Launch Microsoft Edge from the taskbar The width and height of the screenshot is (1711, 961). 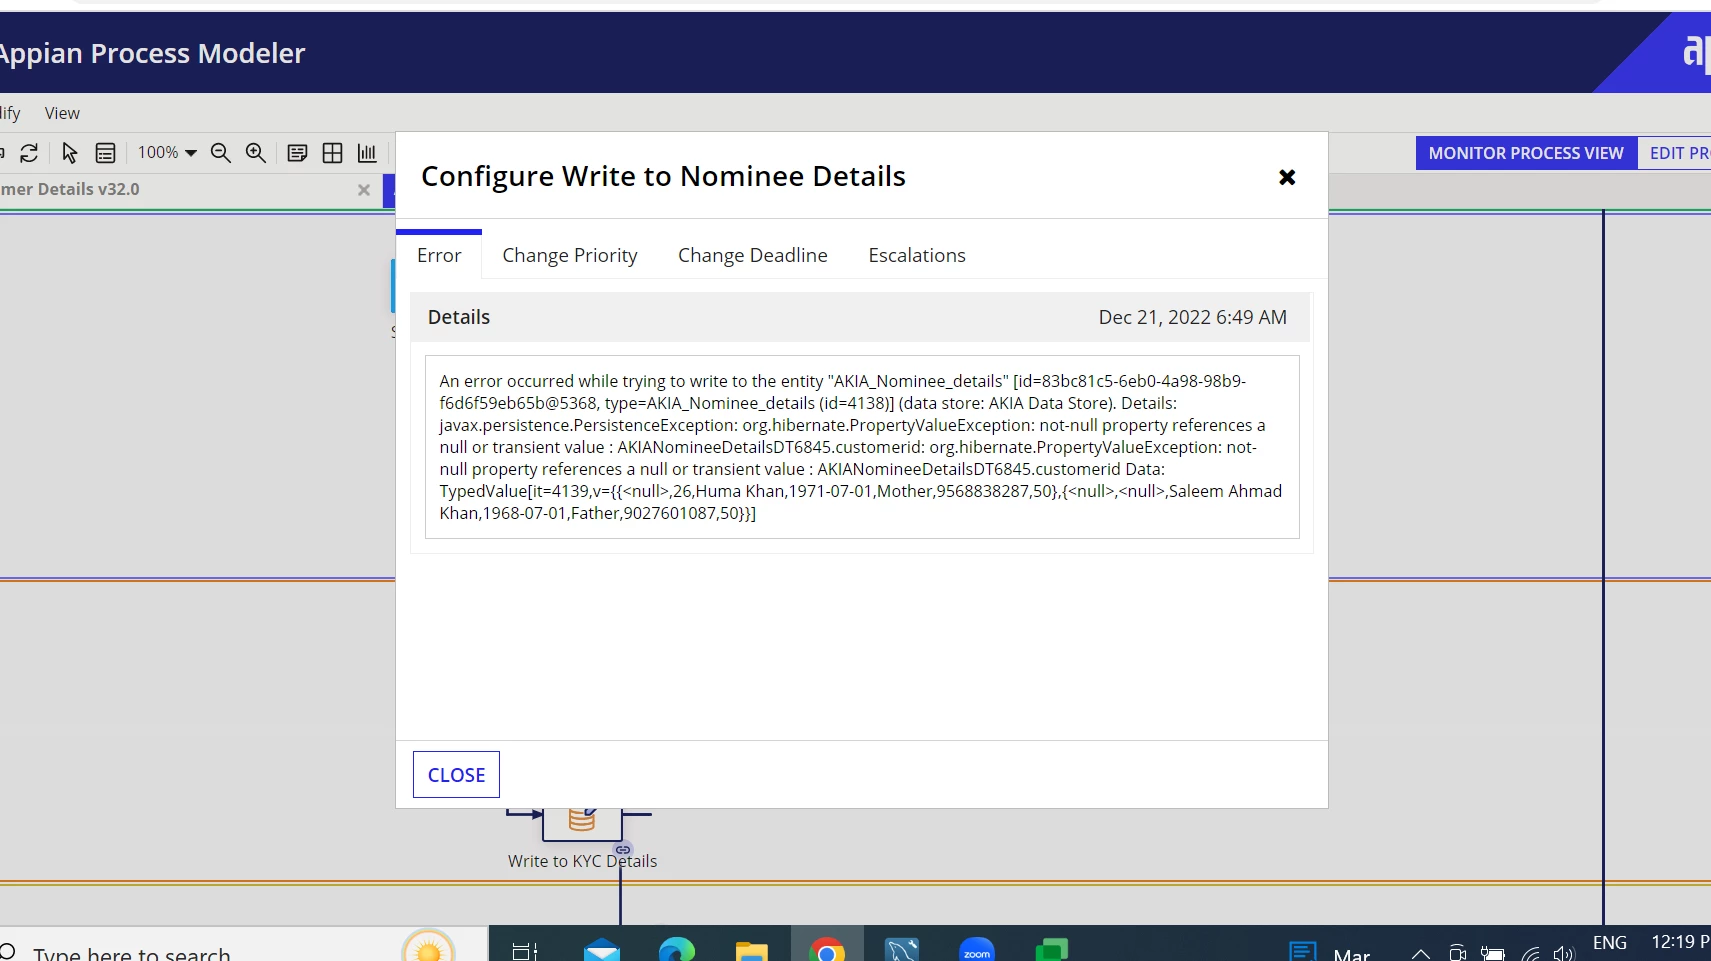677,950
